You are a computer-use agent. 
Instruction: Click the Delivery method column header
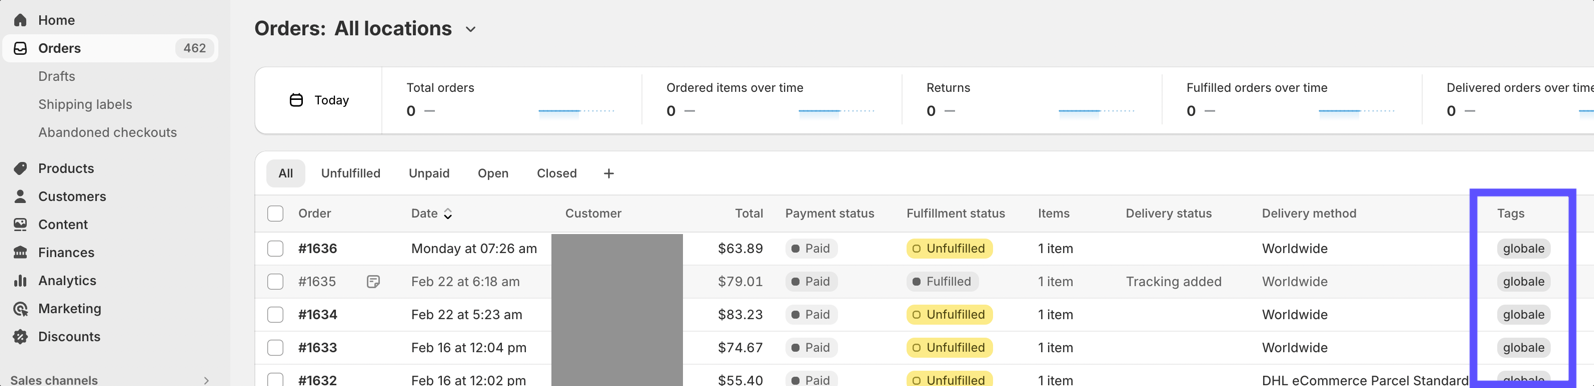tap(1309, 213)
